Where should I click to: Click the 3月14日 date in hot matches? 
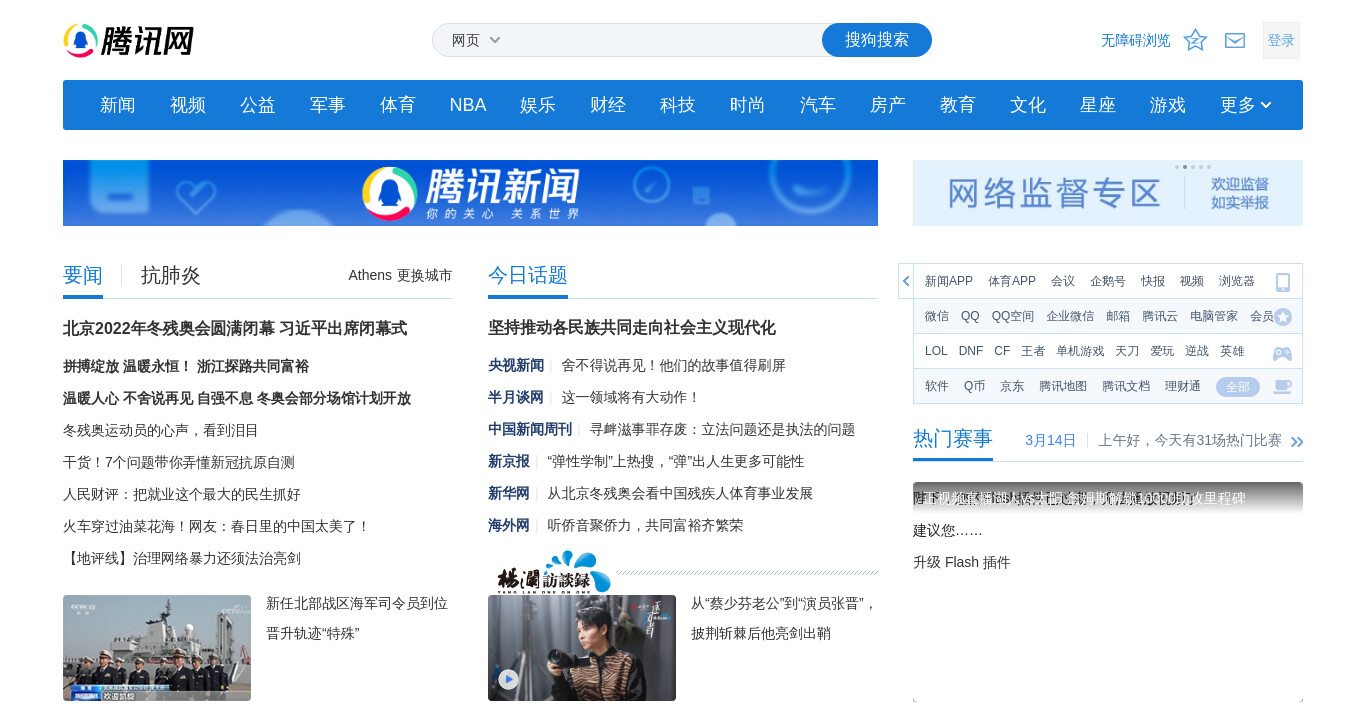[1050, 440]
